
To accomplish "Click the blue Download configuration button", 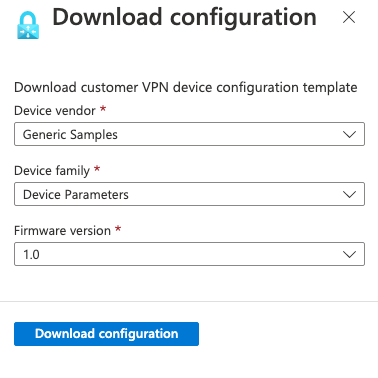I will tap(106, 334).
